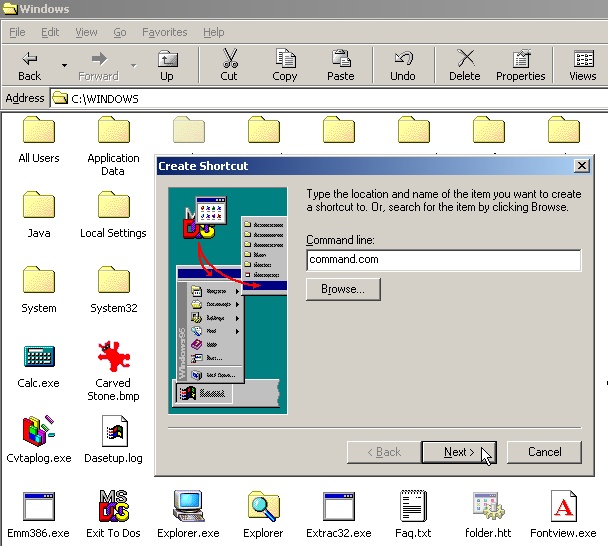Open the Back history dropdown arrow
This screenshot has height=546, width=608.
click(x=64, y=65)
